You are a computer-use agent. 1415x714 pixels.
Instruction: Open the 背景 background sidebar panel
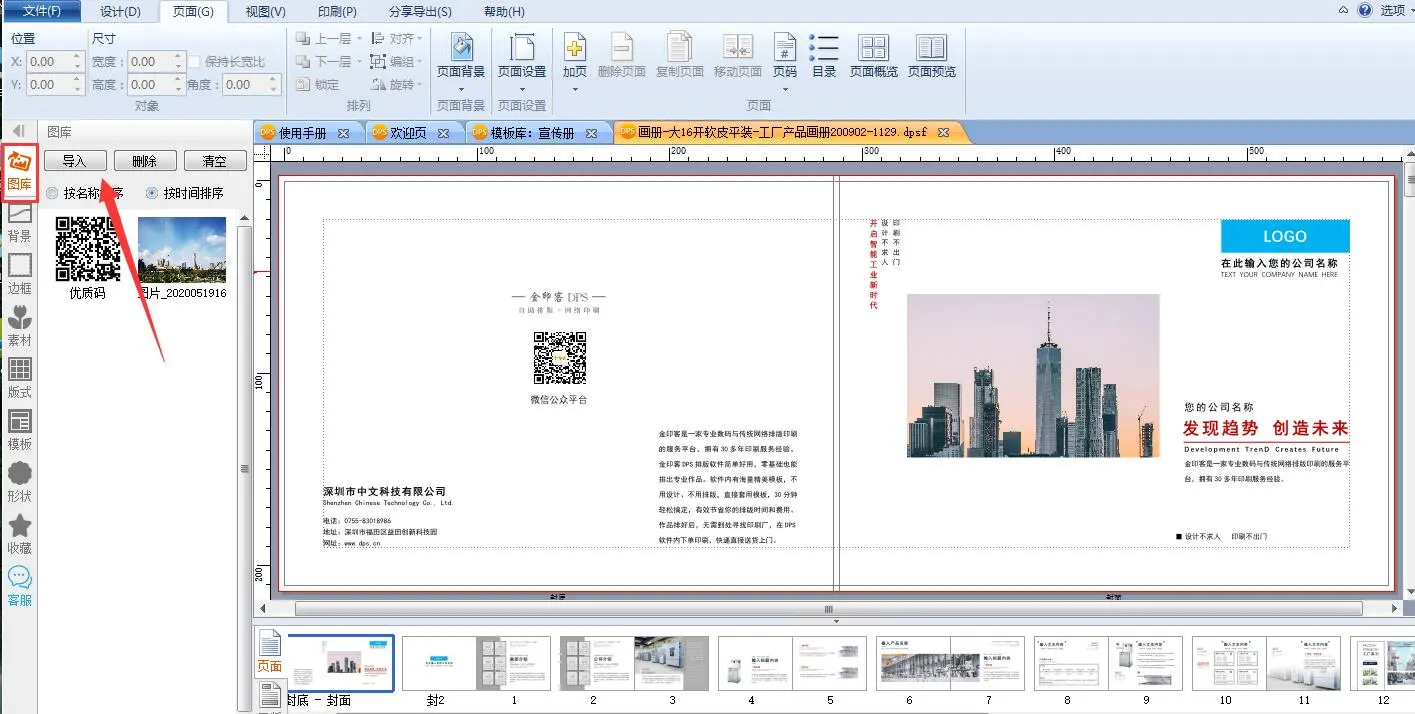point(19,222)
